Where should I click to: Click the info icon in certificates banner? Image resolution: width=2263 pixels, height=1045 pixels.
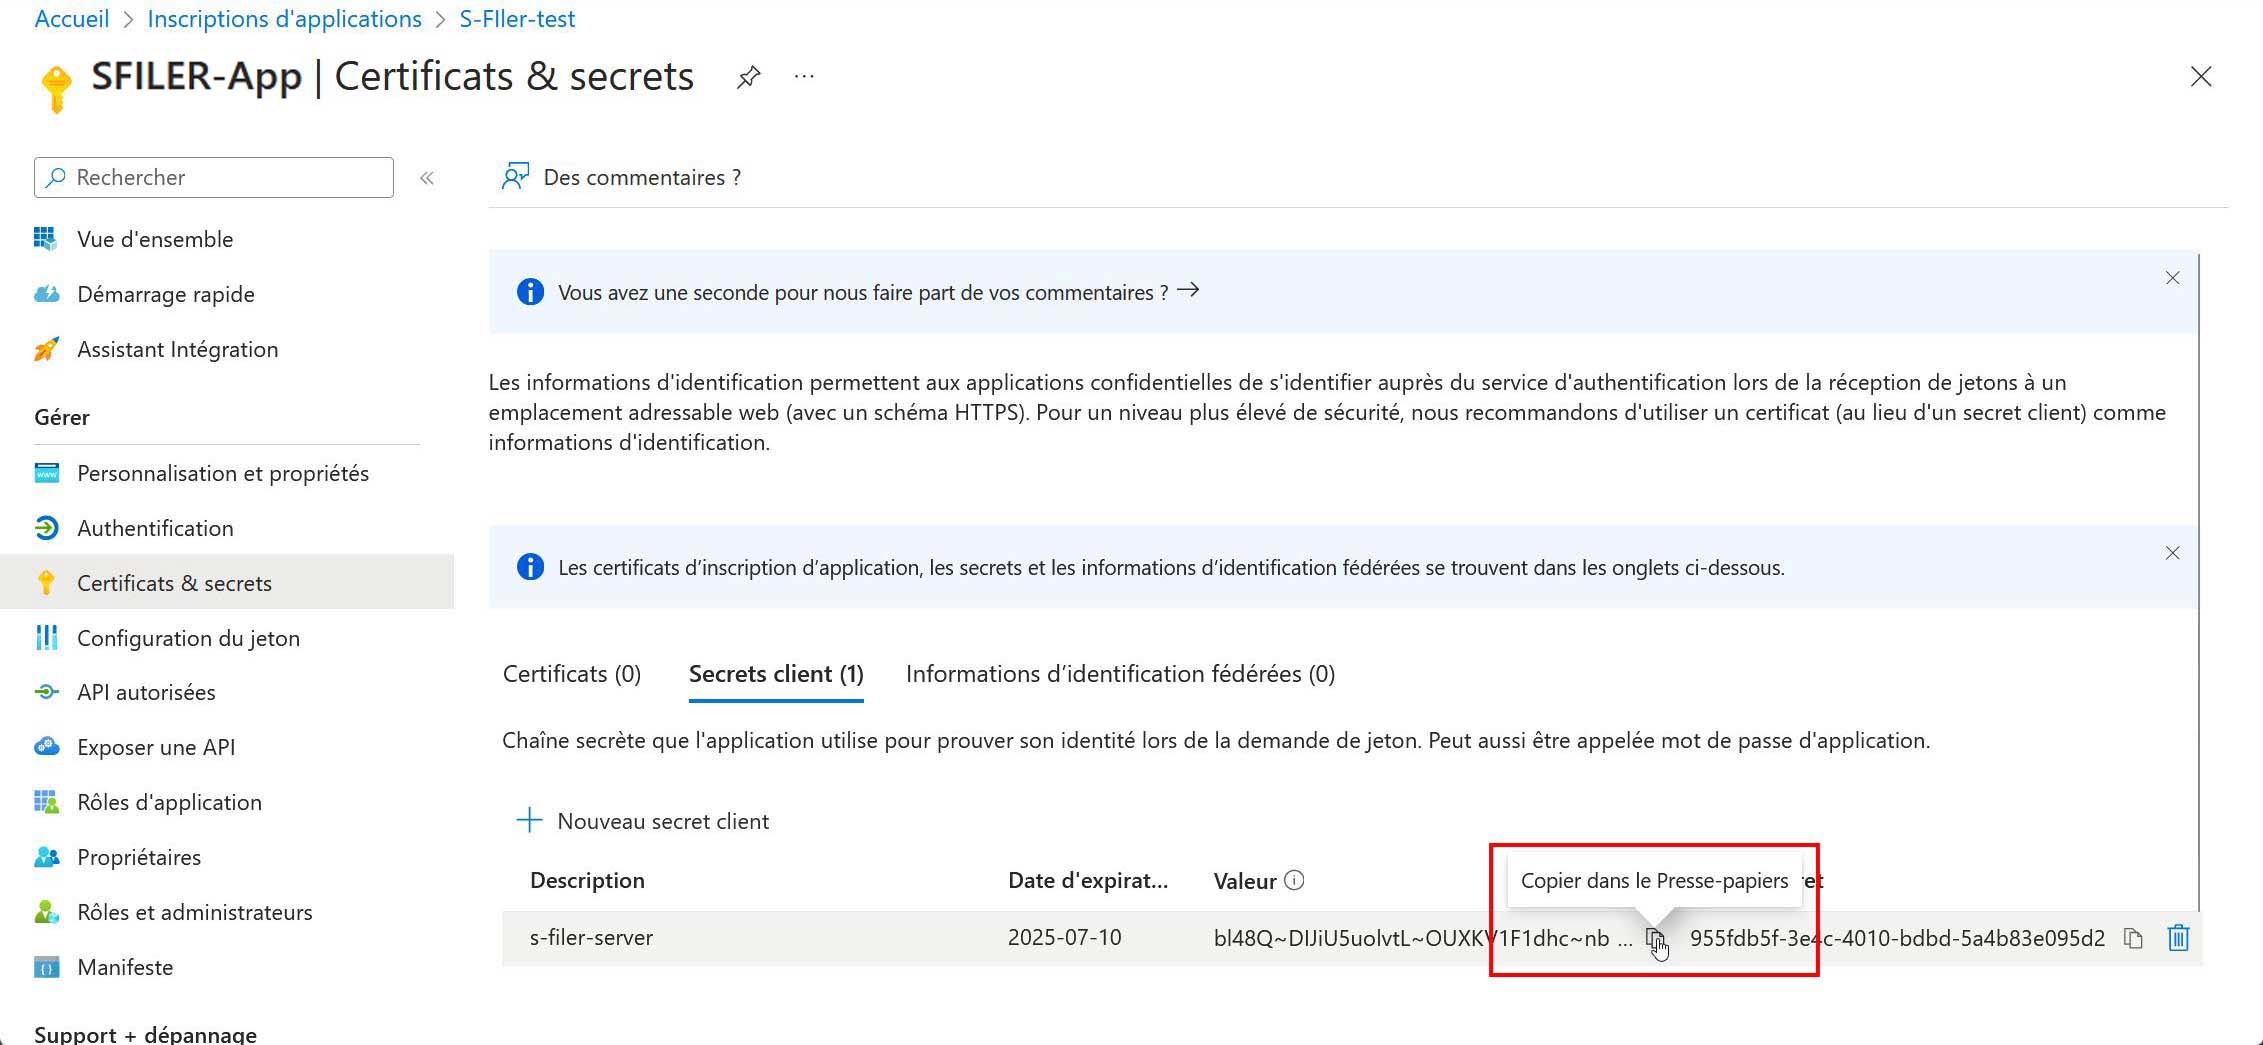coord(530,567)
